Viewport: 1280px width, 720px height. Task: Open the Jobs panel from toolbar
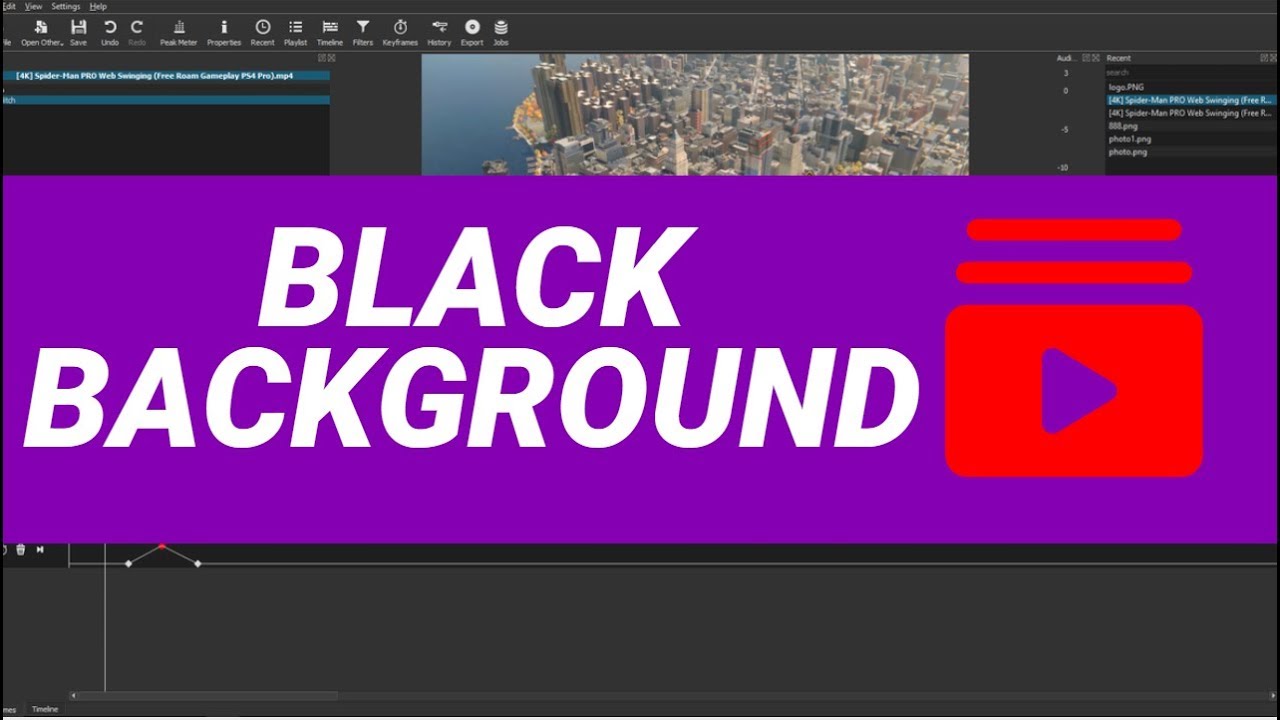pos(501,33)
